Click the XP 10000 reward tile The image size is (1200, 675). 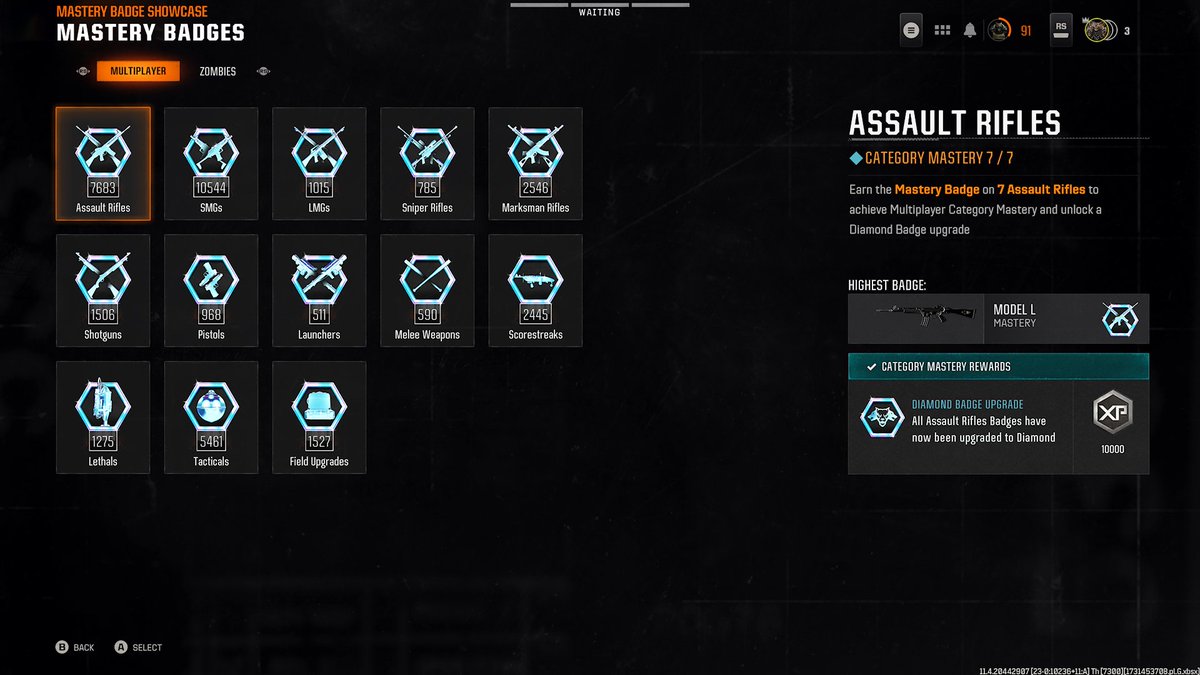tap(1112, 427)
